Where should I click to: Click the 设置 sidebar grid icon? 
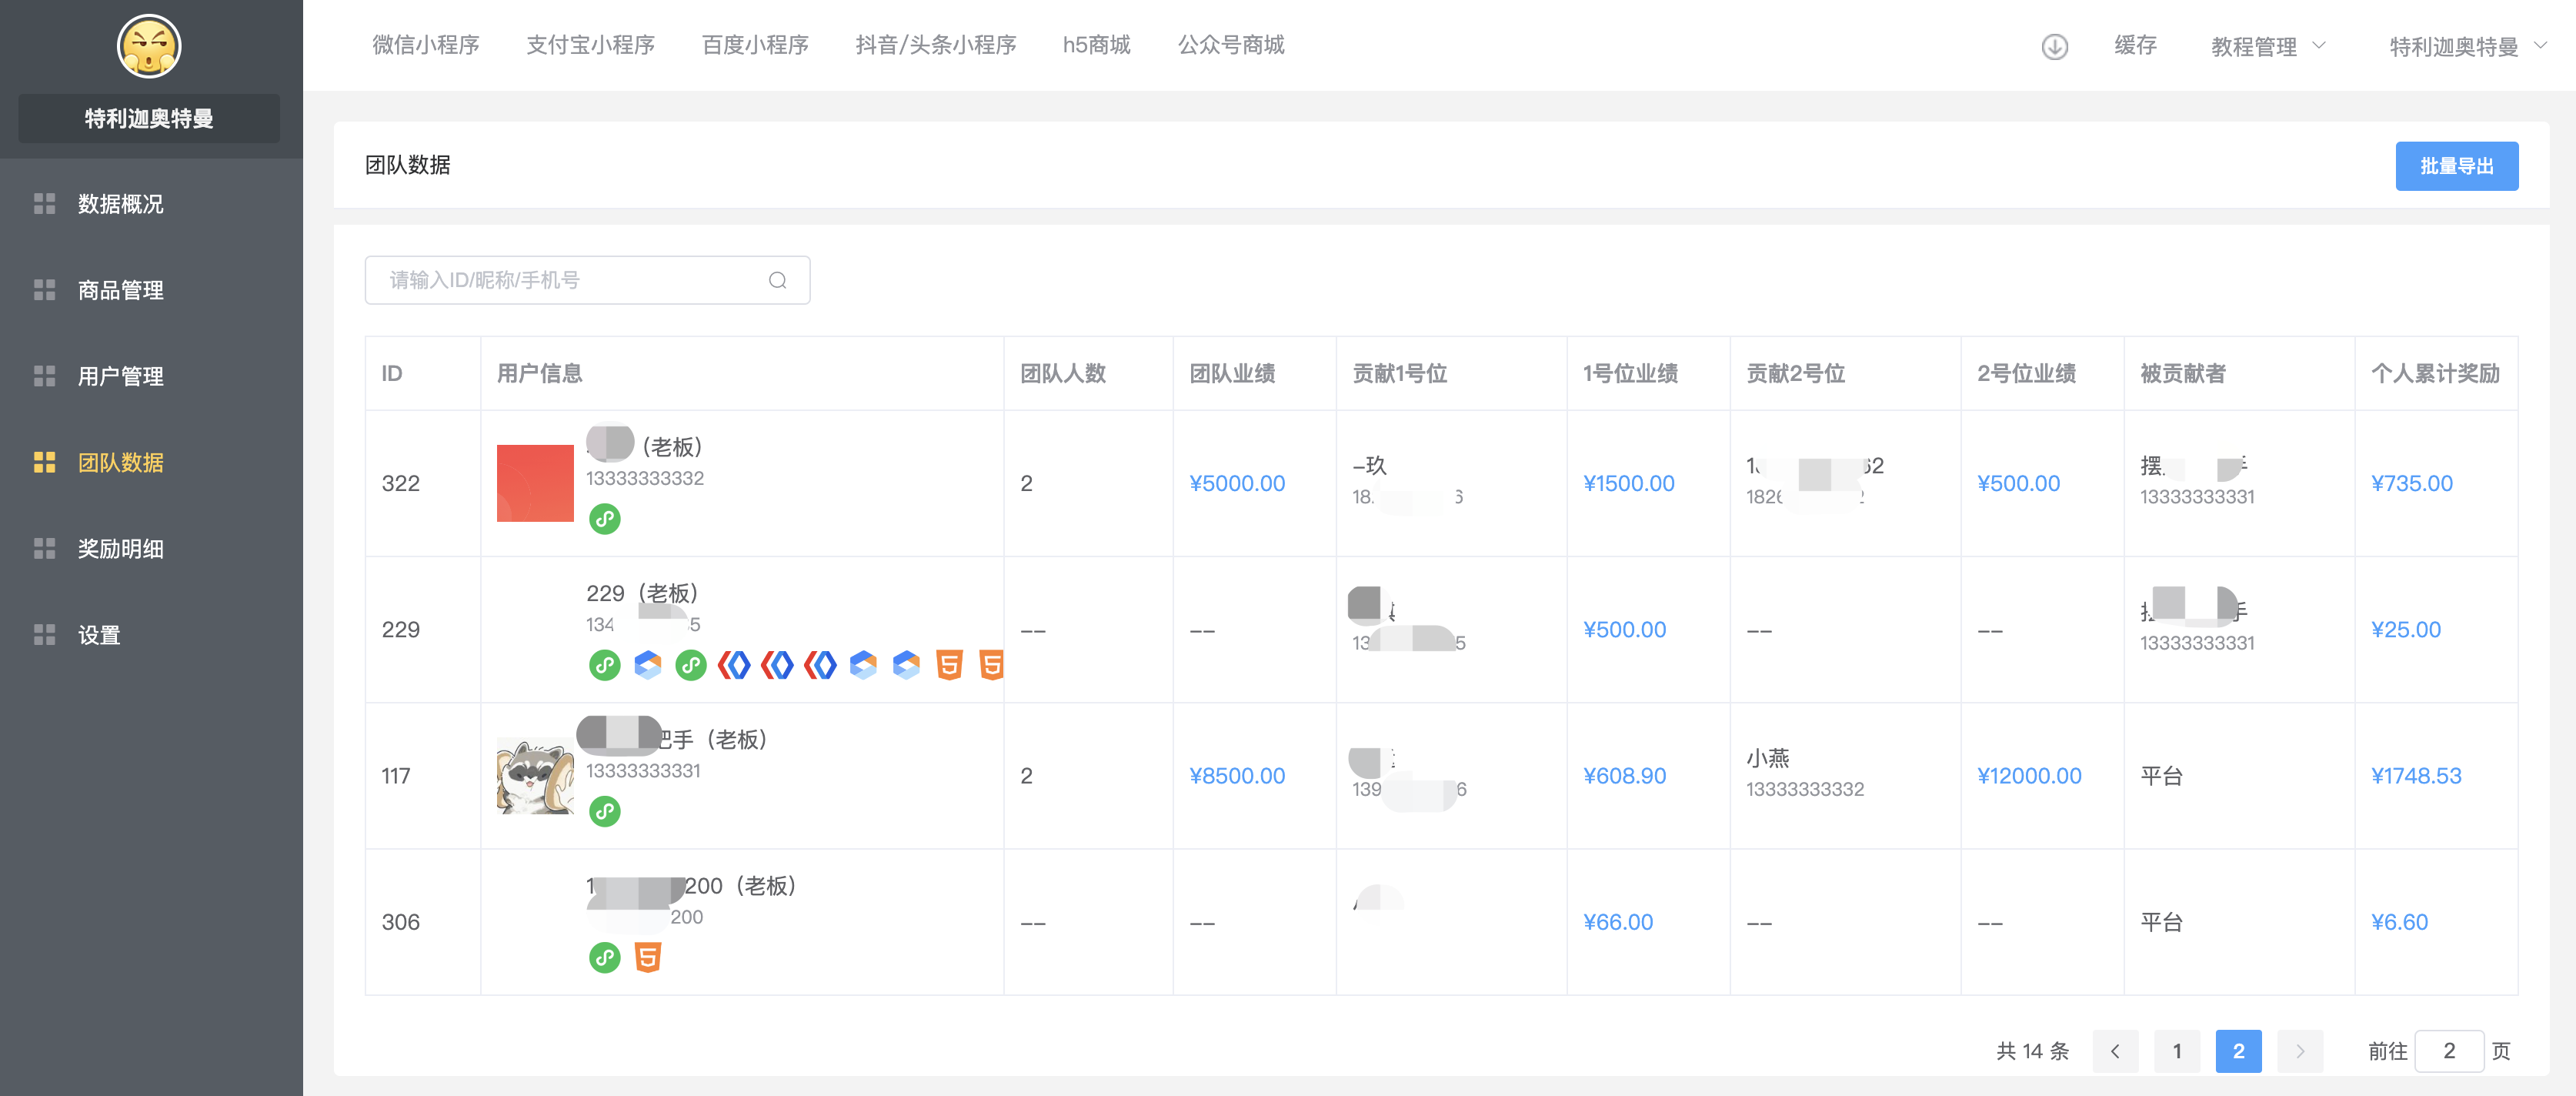pos(44,635)
